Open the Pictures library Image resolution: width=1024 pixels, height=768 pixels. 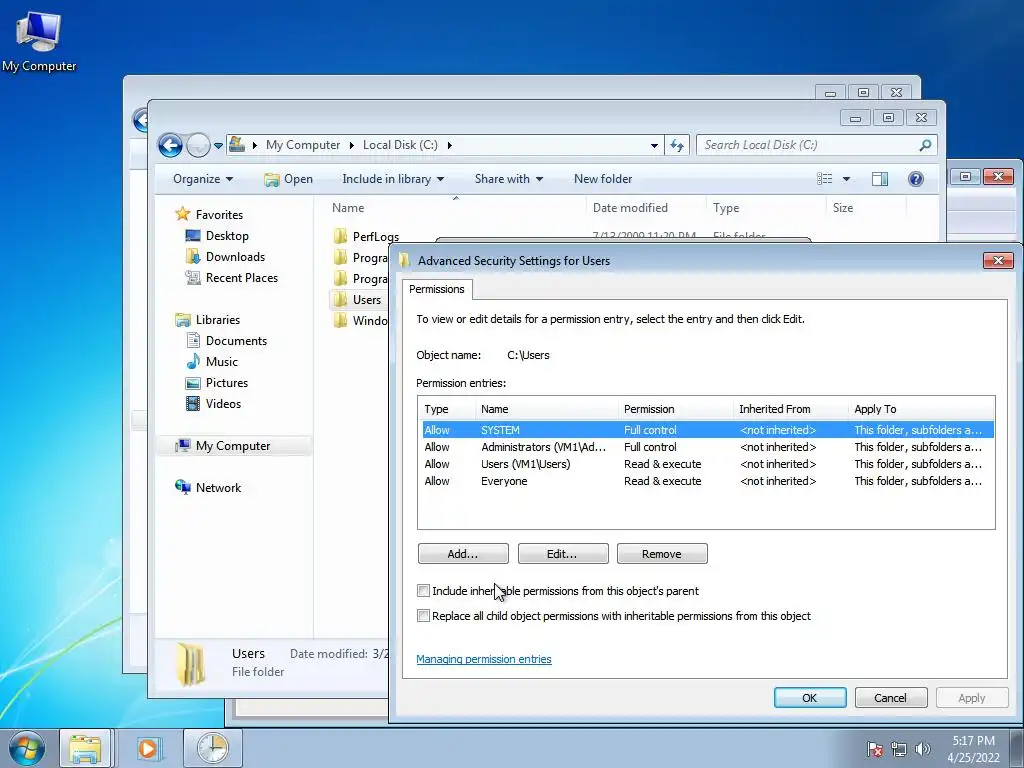[x=217, y=383]
